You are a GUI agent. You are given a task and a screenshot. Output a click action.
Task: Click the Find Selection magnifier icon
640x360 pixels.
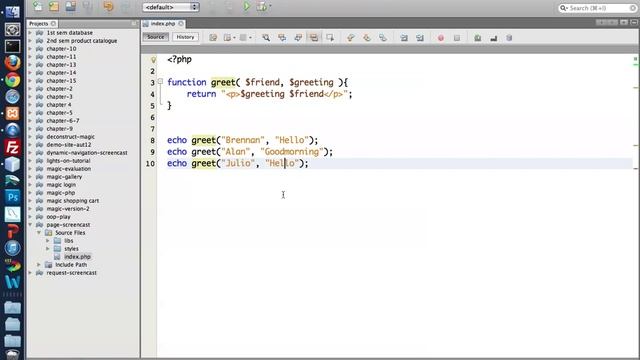266,38
